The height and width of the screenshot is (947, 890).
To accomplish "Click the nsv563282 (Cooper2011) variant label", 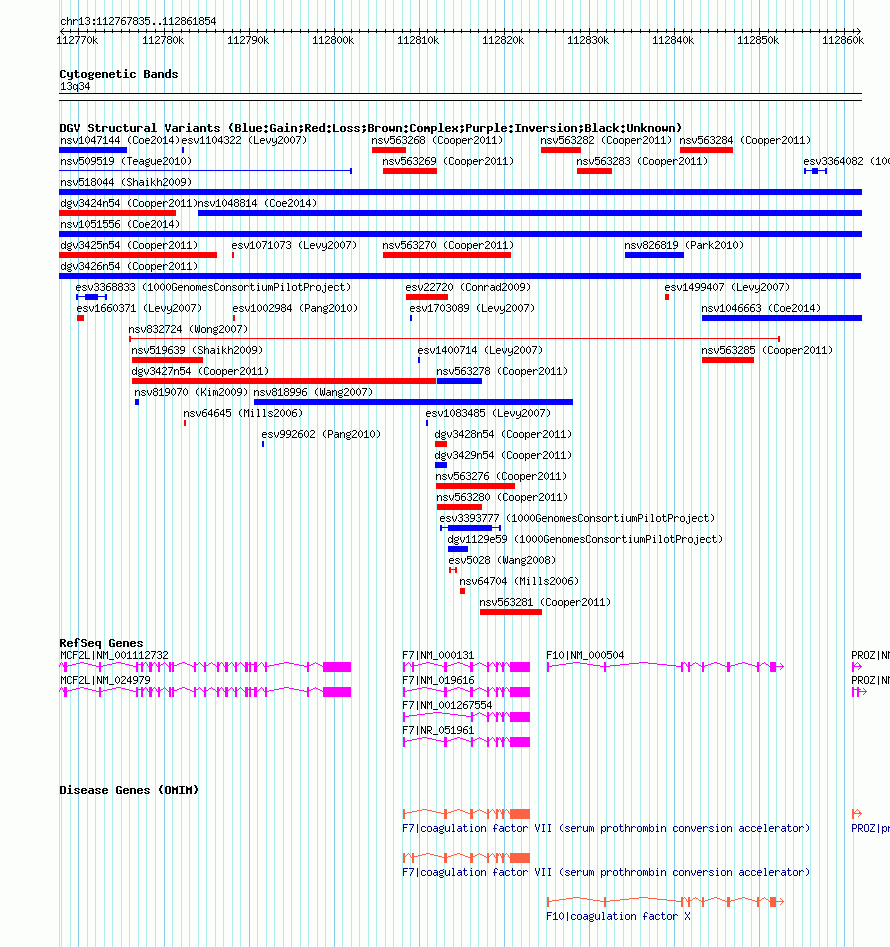I will (x=606, y=140).
